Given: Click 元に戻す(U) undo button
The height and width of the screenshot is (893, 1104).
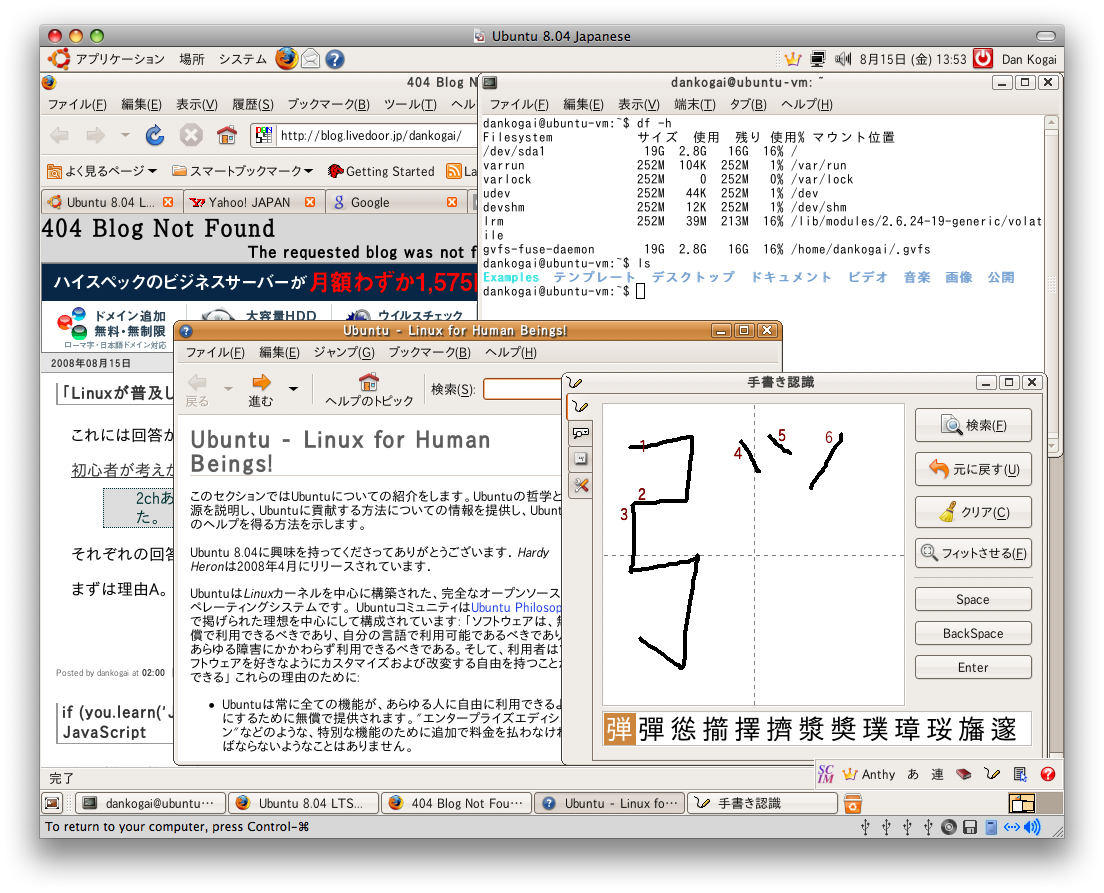Looking at the screenshot, I should 973,469.
